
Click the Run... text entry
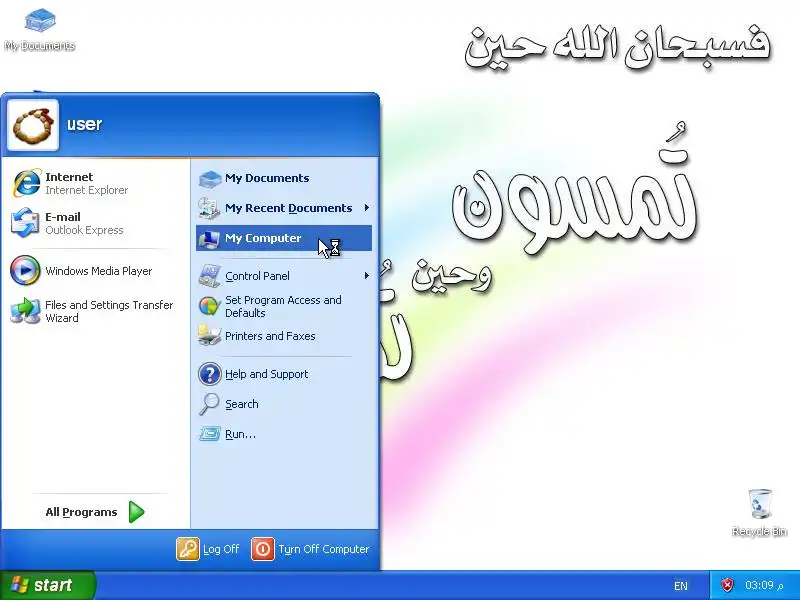coord(240,434)
